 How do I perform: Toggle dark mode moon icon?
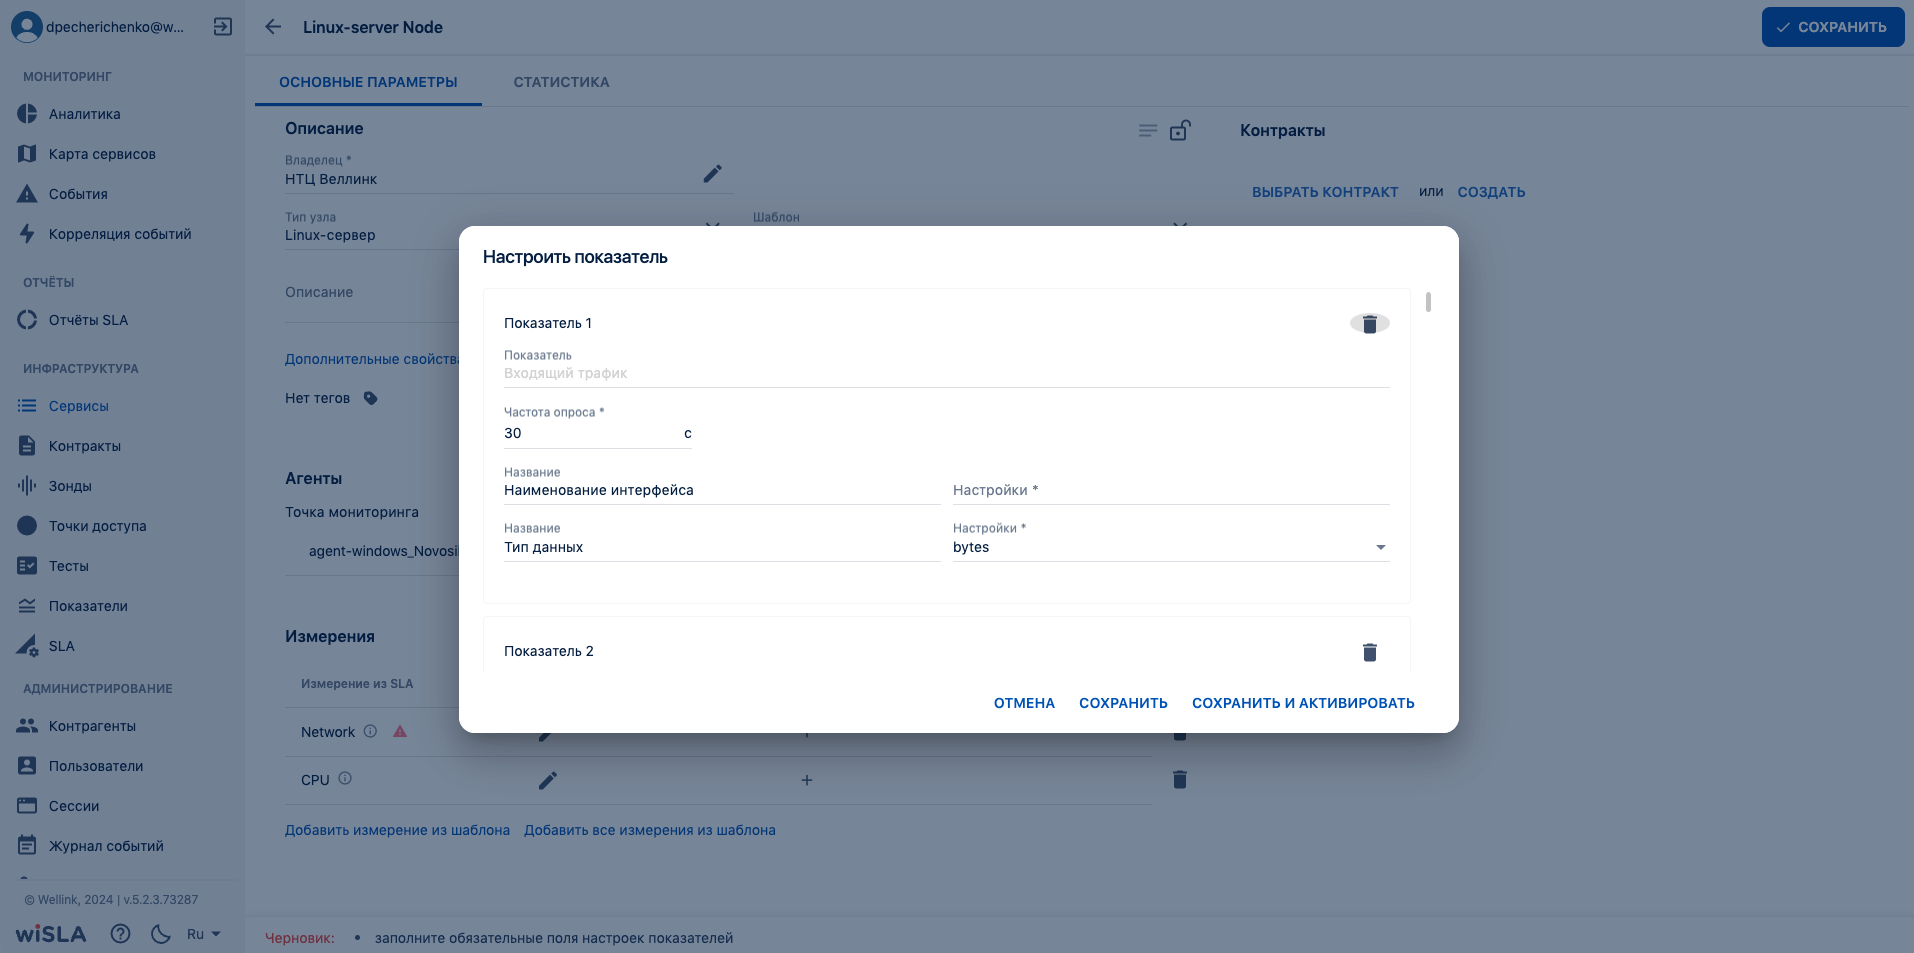[160, 934]
